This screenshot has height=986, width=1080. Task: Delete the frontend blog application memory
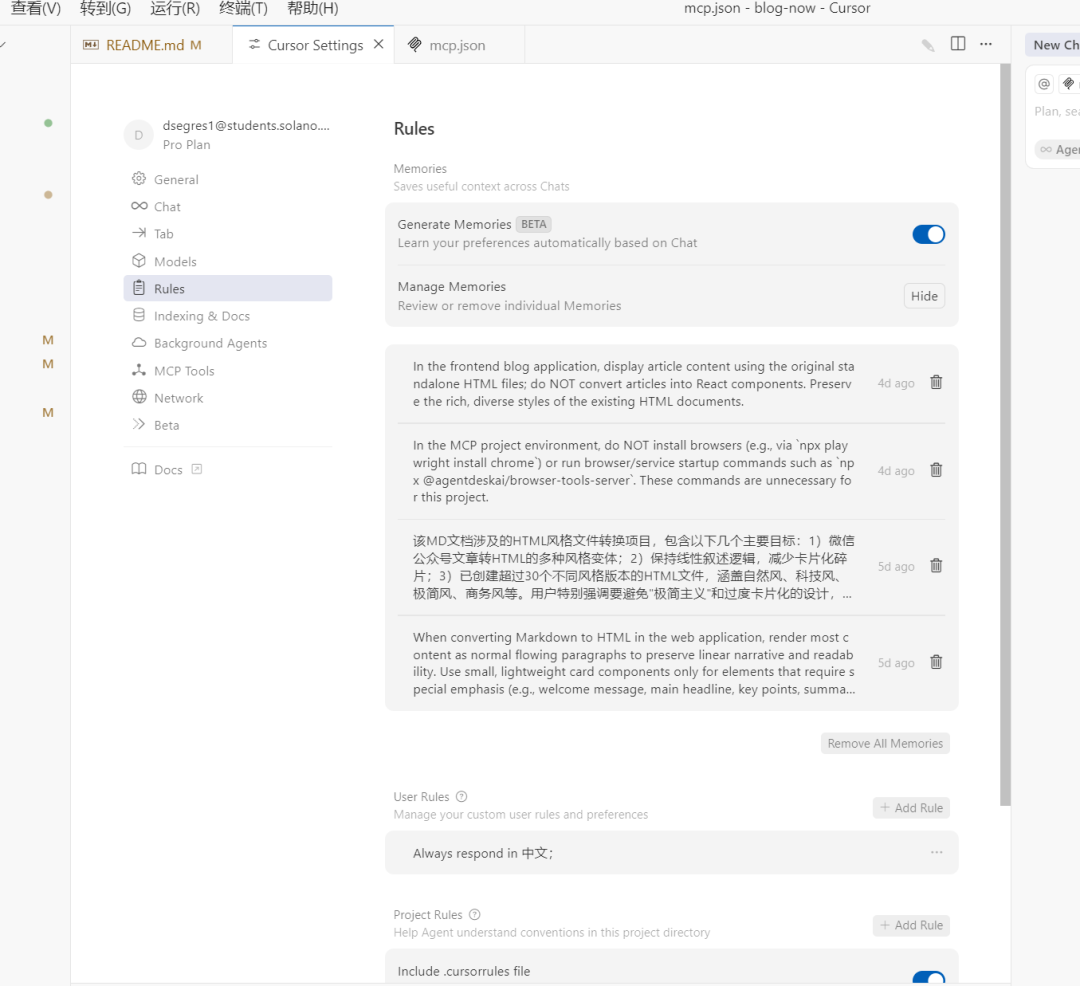936,382
